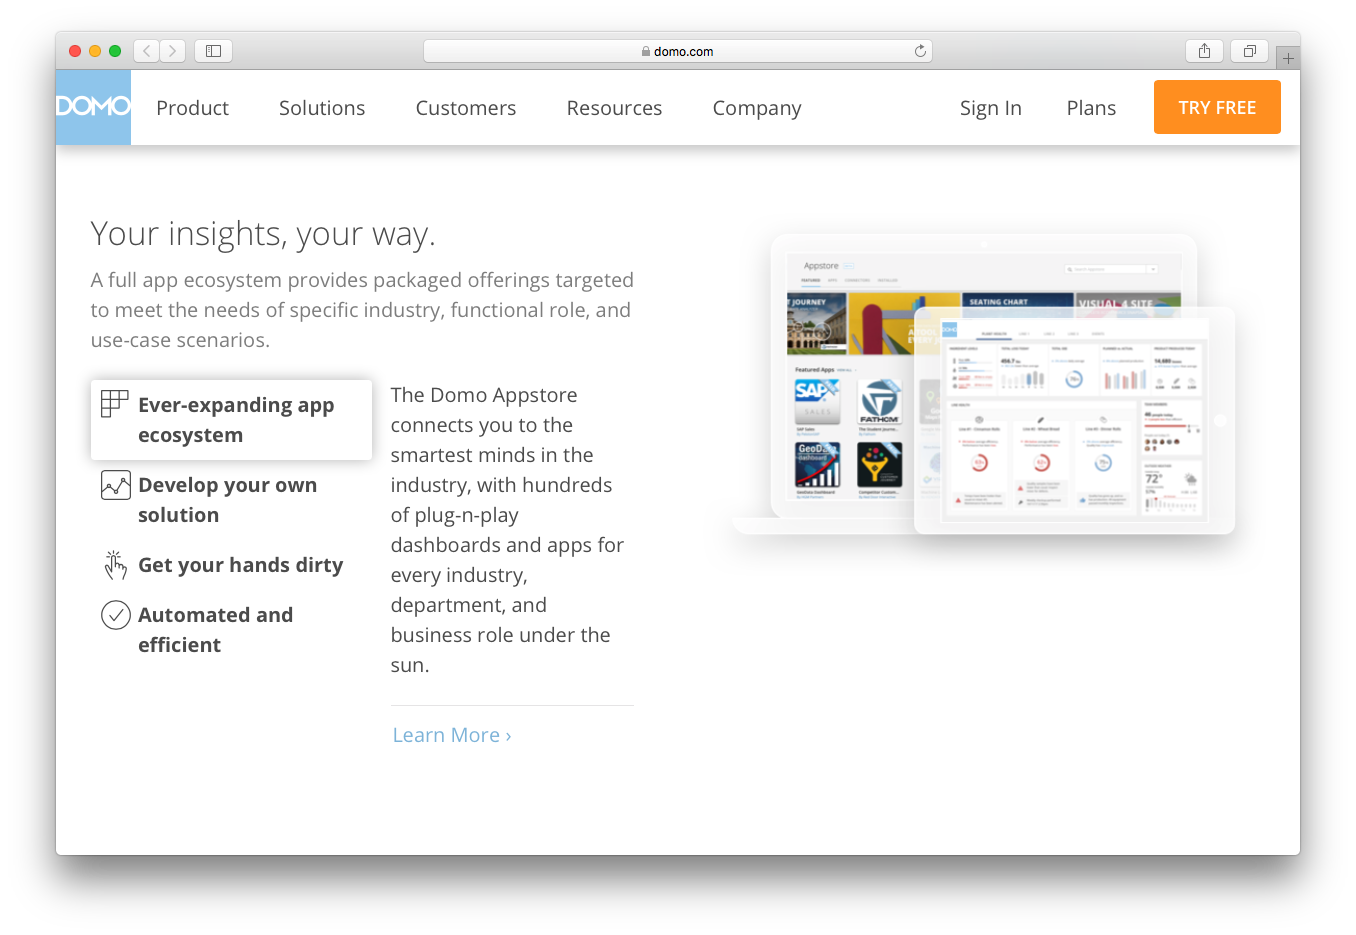The height and width of the screenshot is (935, 1356).
Task: Open the Product menu
Action: pyautogui.click(x=192, y=108)
